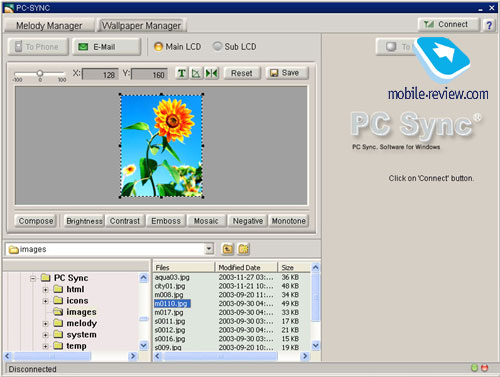Select the melody folder in the tree

81,323
